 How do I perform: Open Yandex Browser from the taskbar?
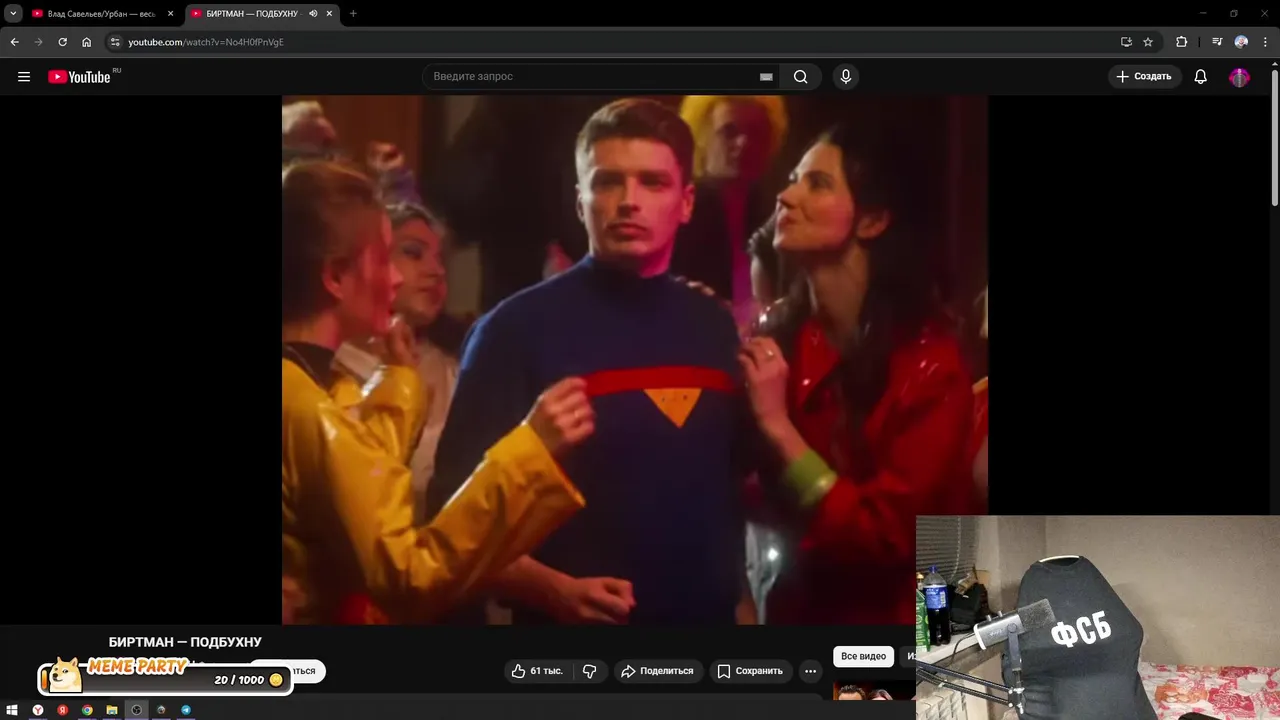coord(37,710)
